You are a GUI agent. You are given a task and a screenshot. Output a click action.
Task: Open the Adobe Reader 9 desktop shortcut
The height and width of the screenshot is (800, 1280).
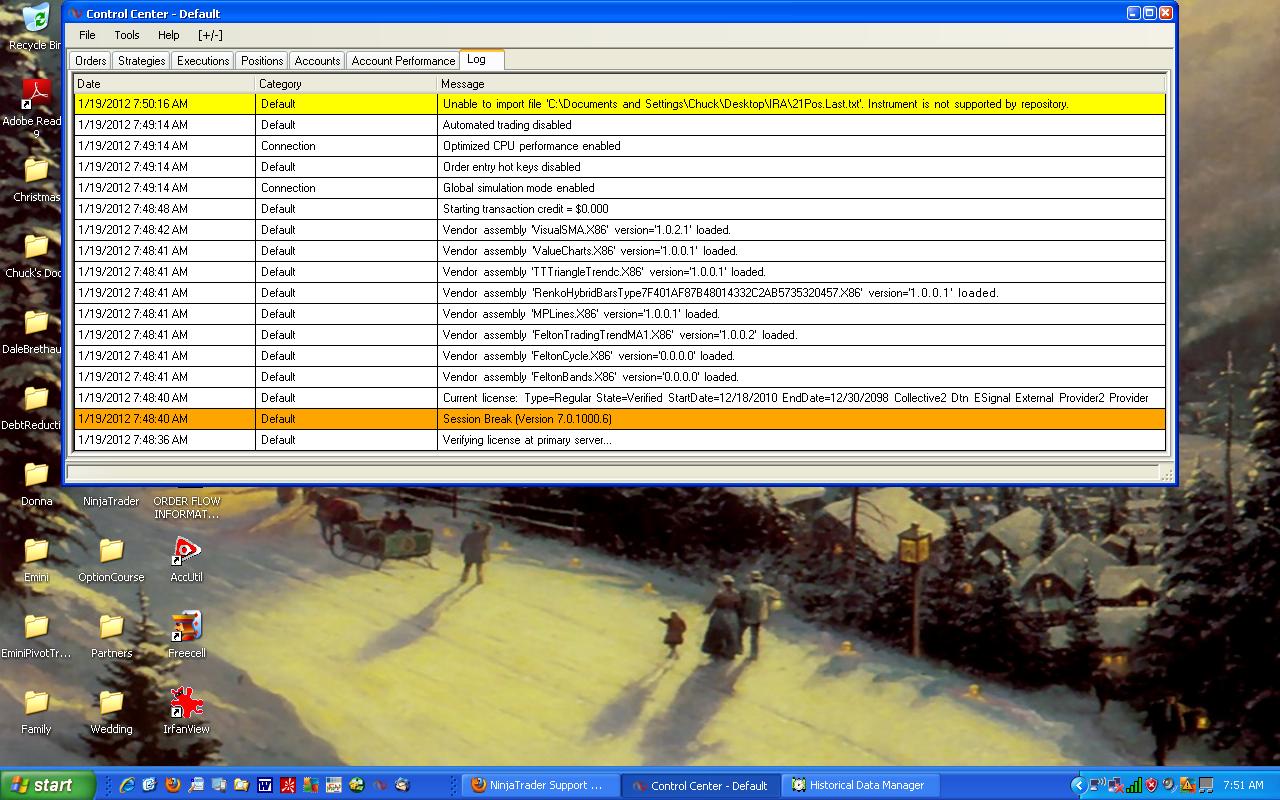[x=36, y=108]
